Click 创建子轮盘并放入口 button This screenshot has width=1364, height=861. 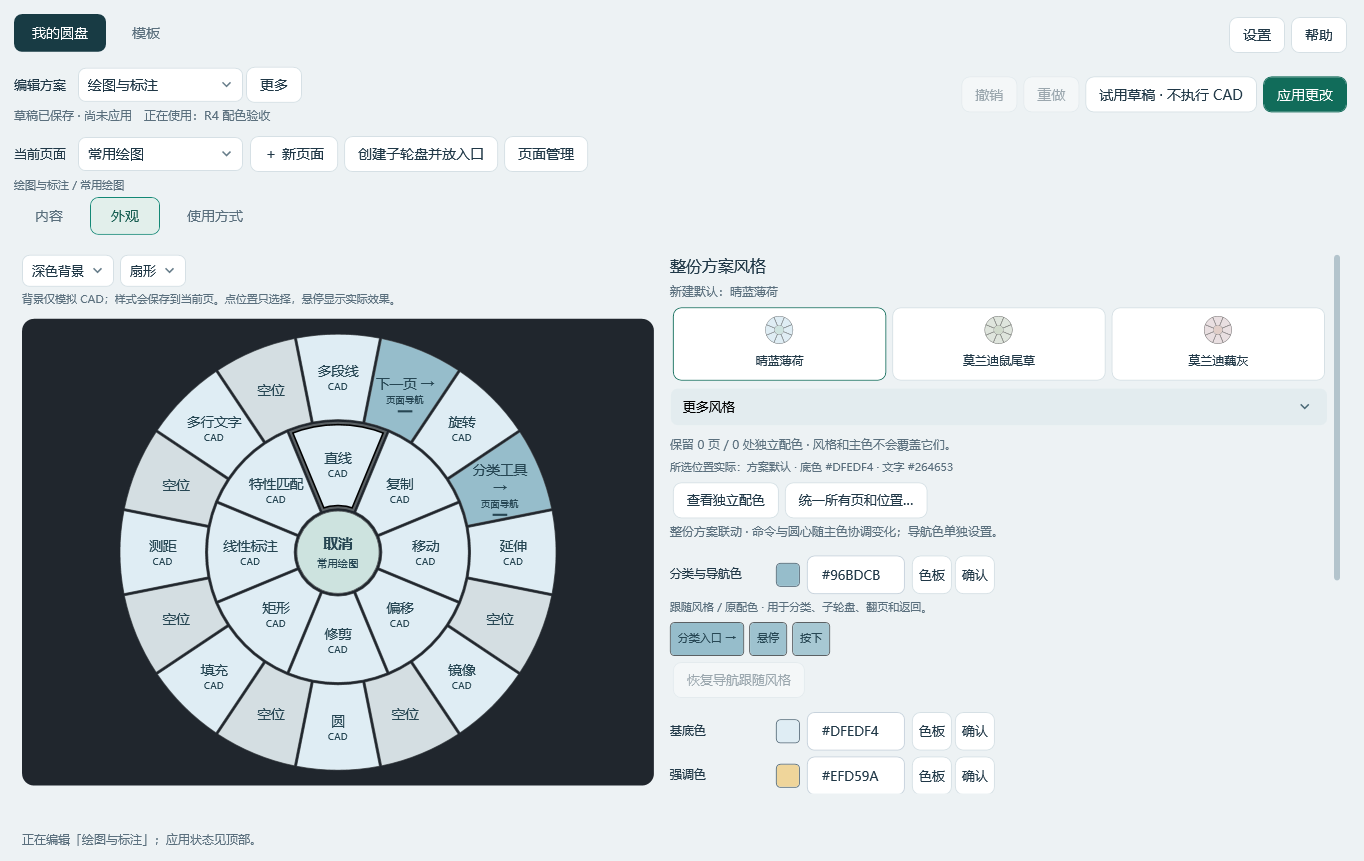click(x=421, y=154)
